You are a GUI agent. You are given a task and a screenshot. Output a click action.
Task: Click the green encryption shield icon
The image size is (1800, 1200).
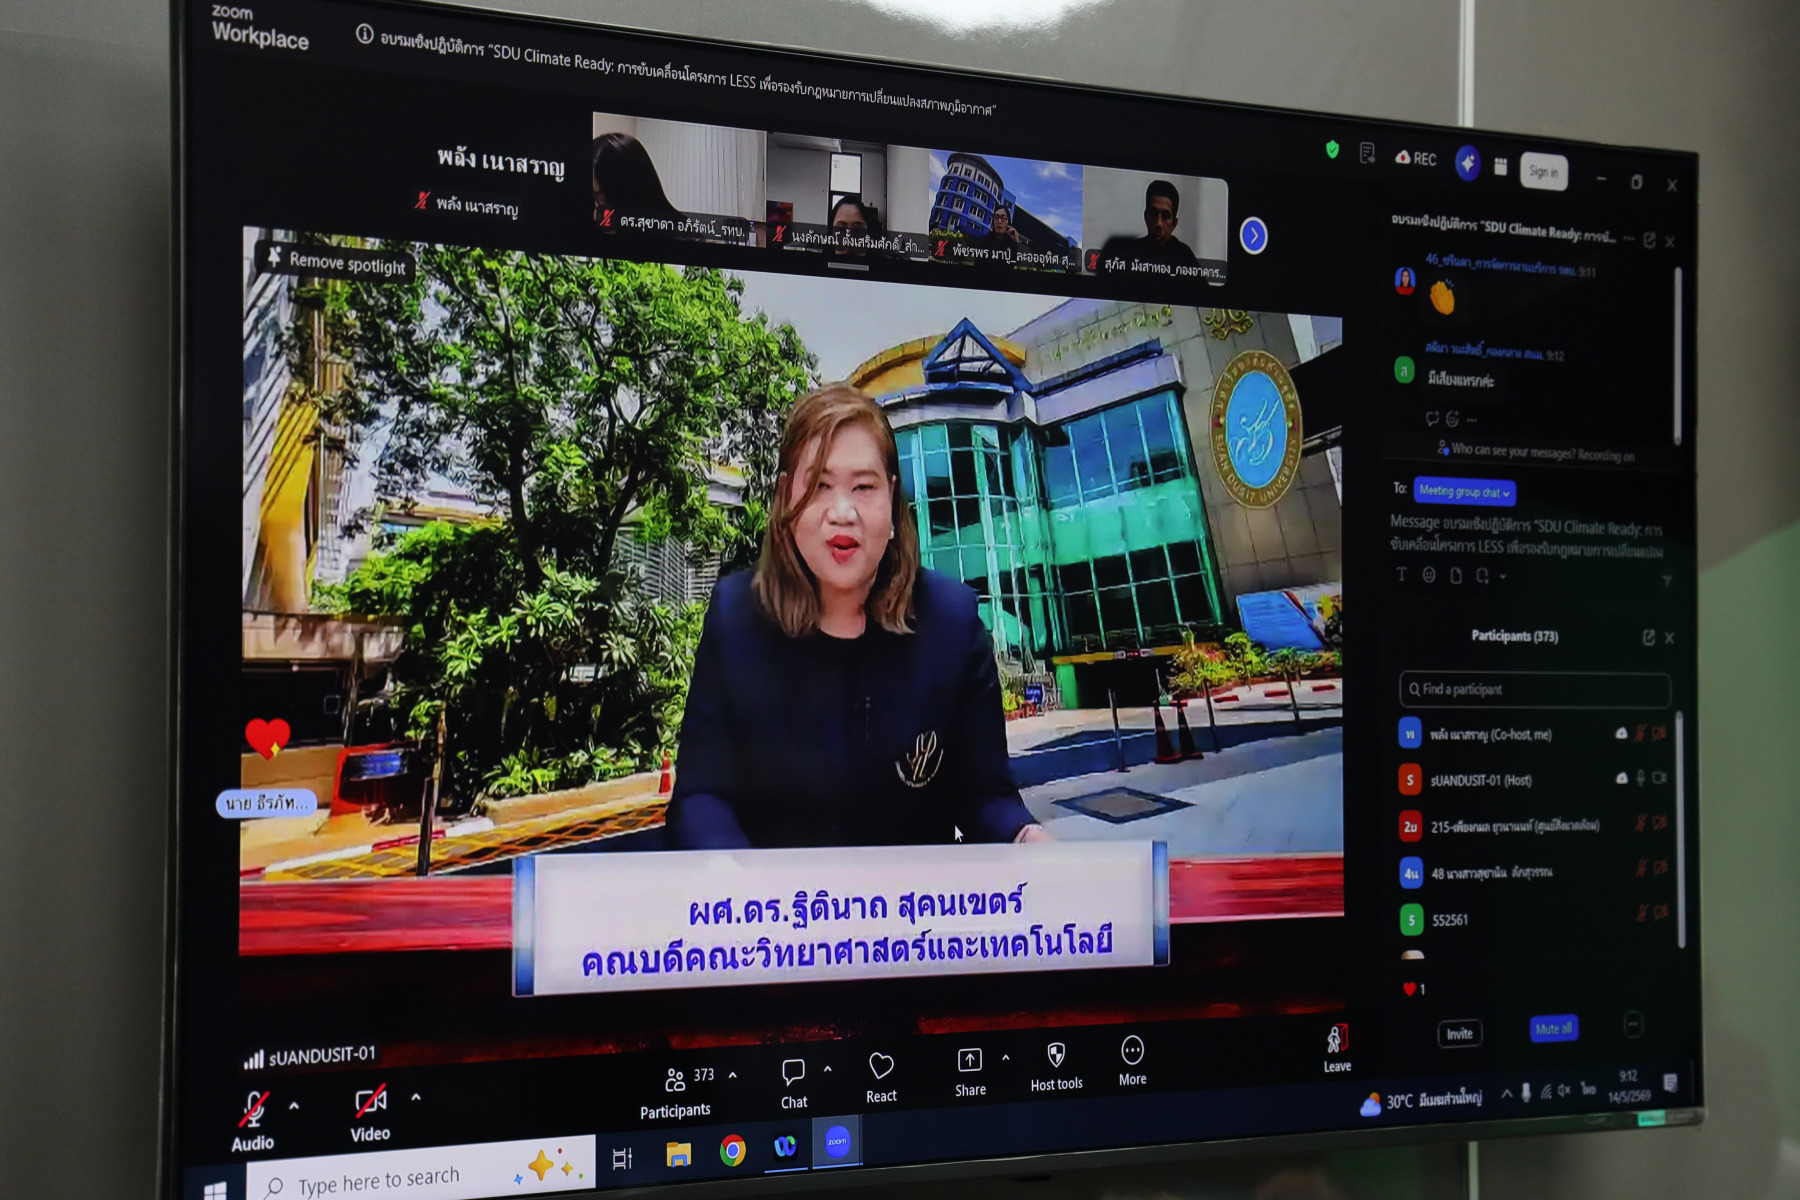[1332, 150]
